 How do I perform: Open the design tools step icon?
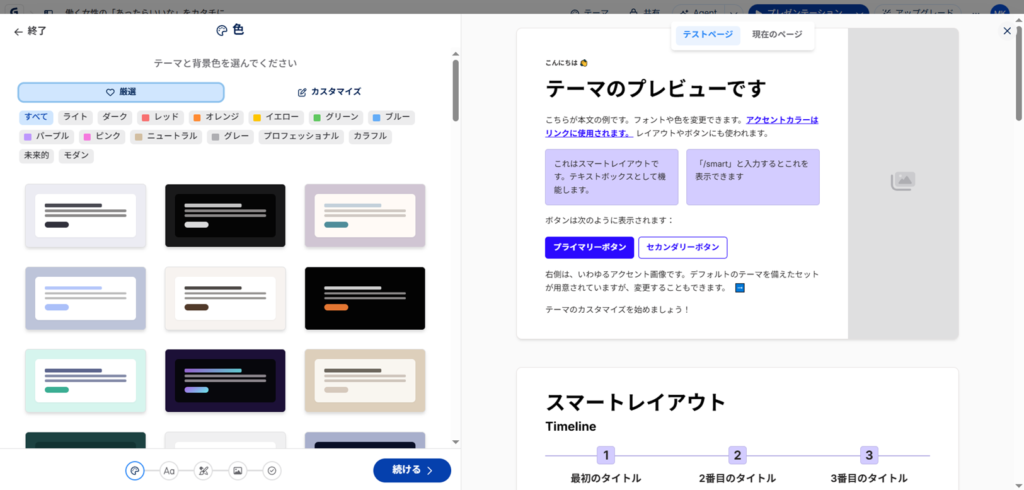203,470
